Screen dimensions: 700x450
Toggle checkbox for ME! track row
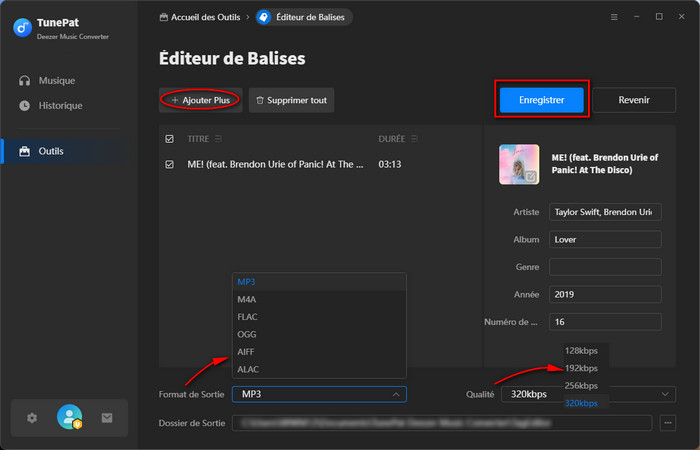[x=169, y=164]
